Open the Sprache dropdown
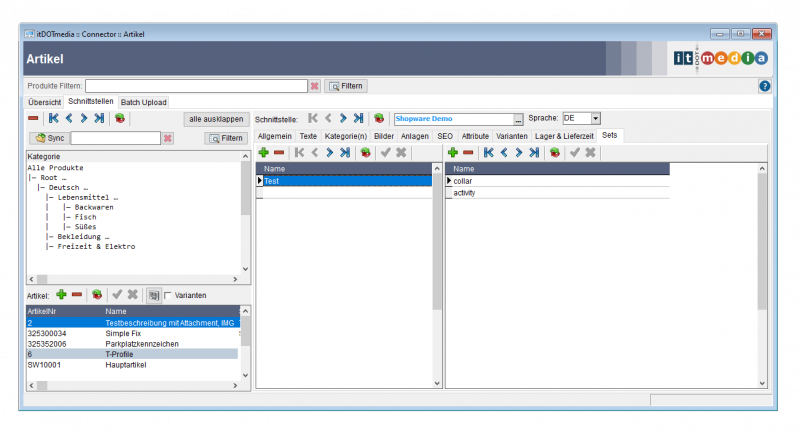 tap(595, 118)
